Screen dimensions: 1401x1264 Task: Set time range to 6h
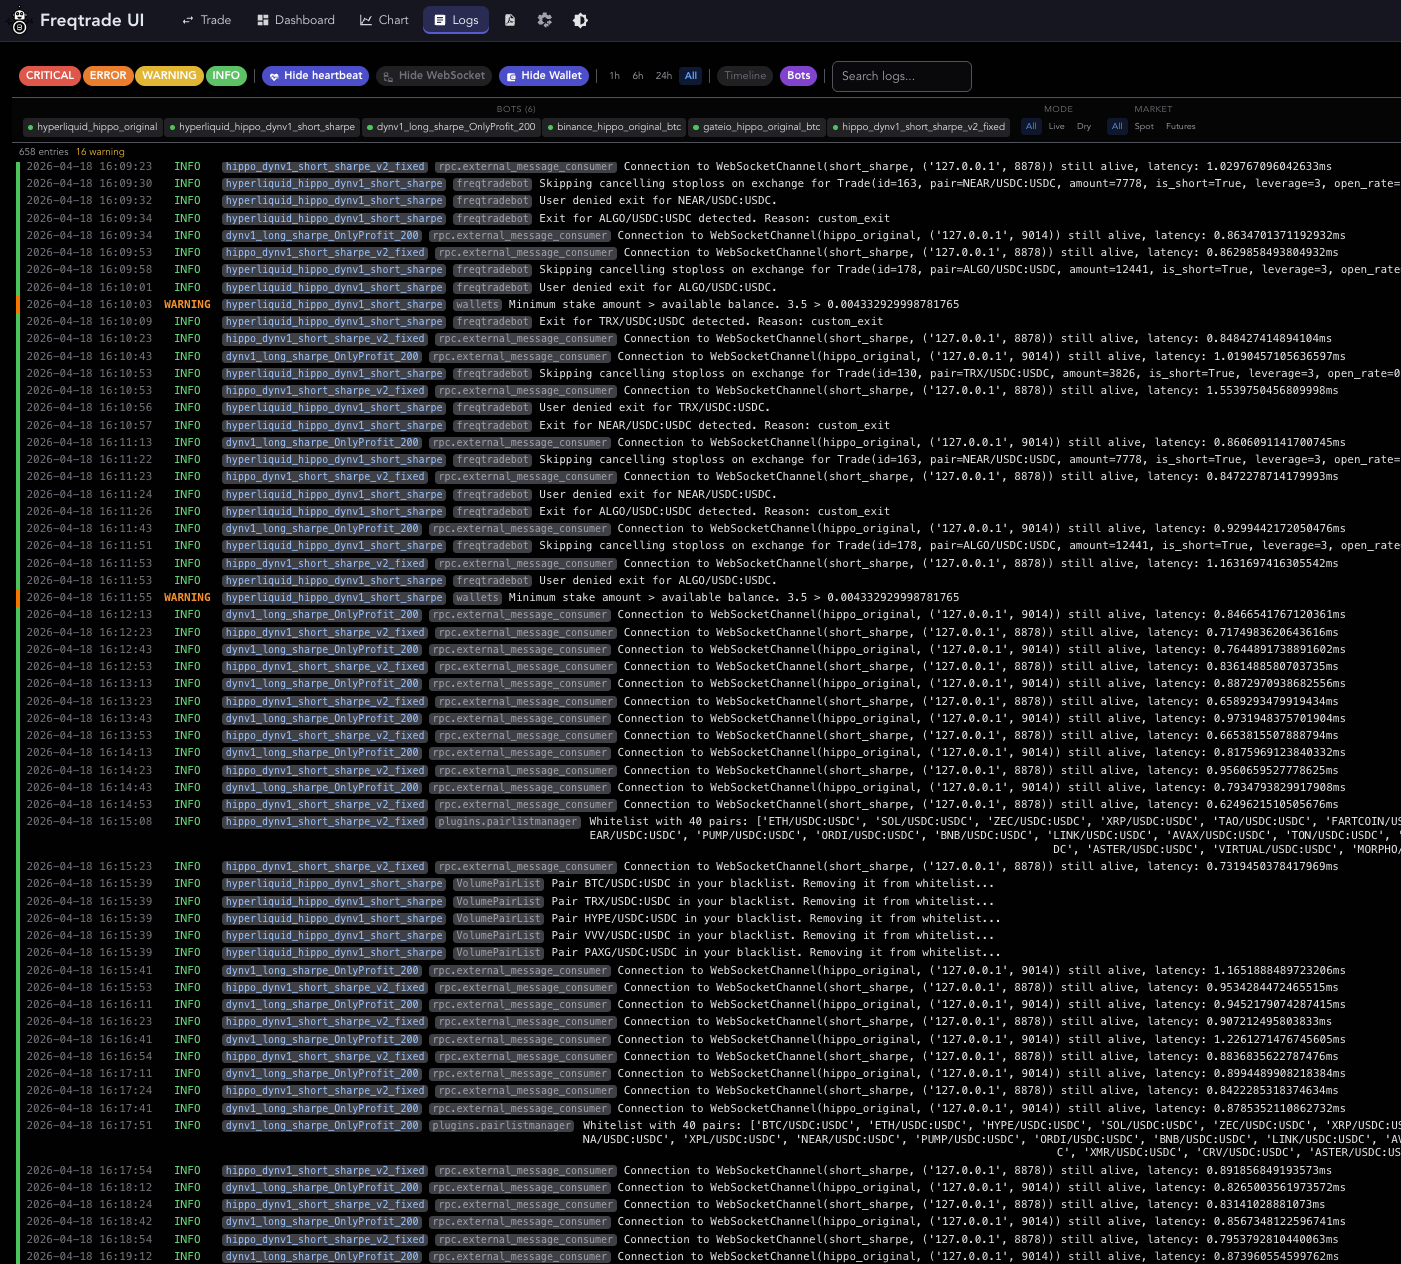(x=638, y=76)
